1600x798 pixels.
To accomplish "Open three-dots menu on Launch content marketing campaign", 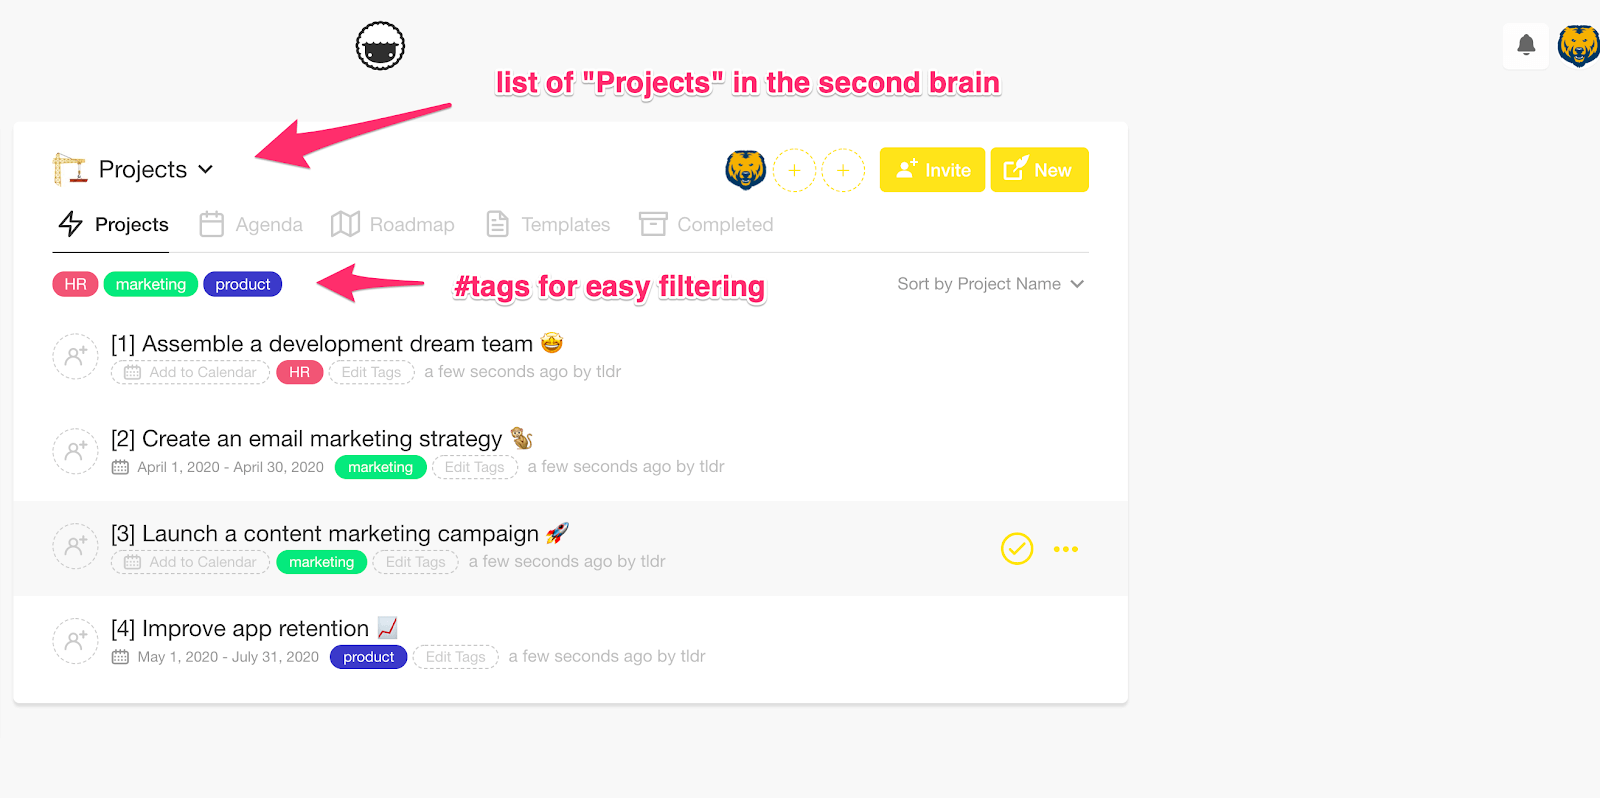I will (x=1066, y=549).
